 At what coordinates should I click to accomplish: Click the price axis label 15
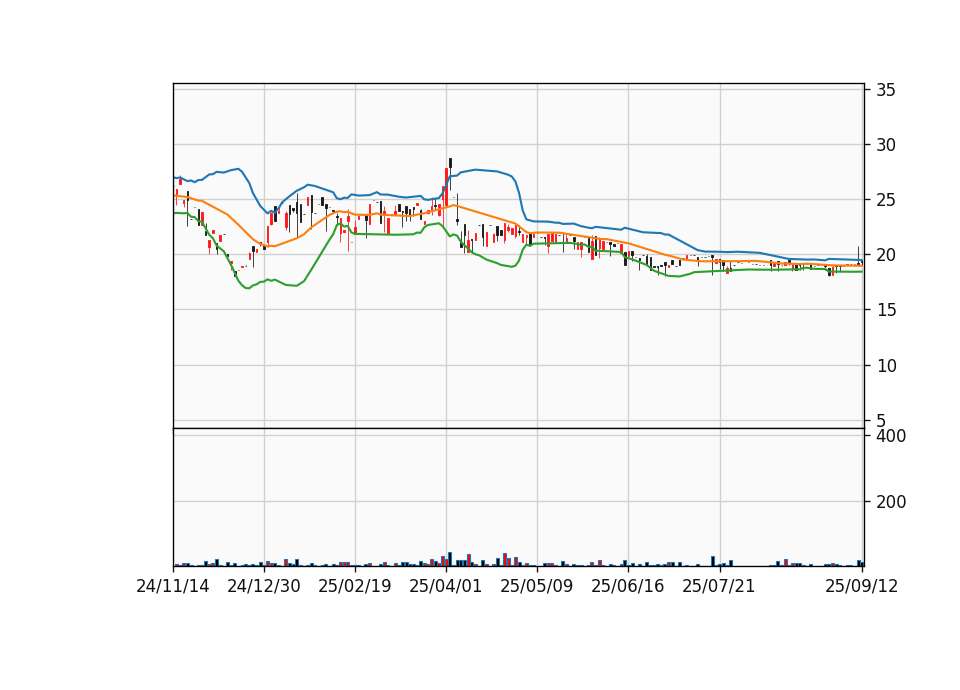(x=886, y=310)
